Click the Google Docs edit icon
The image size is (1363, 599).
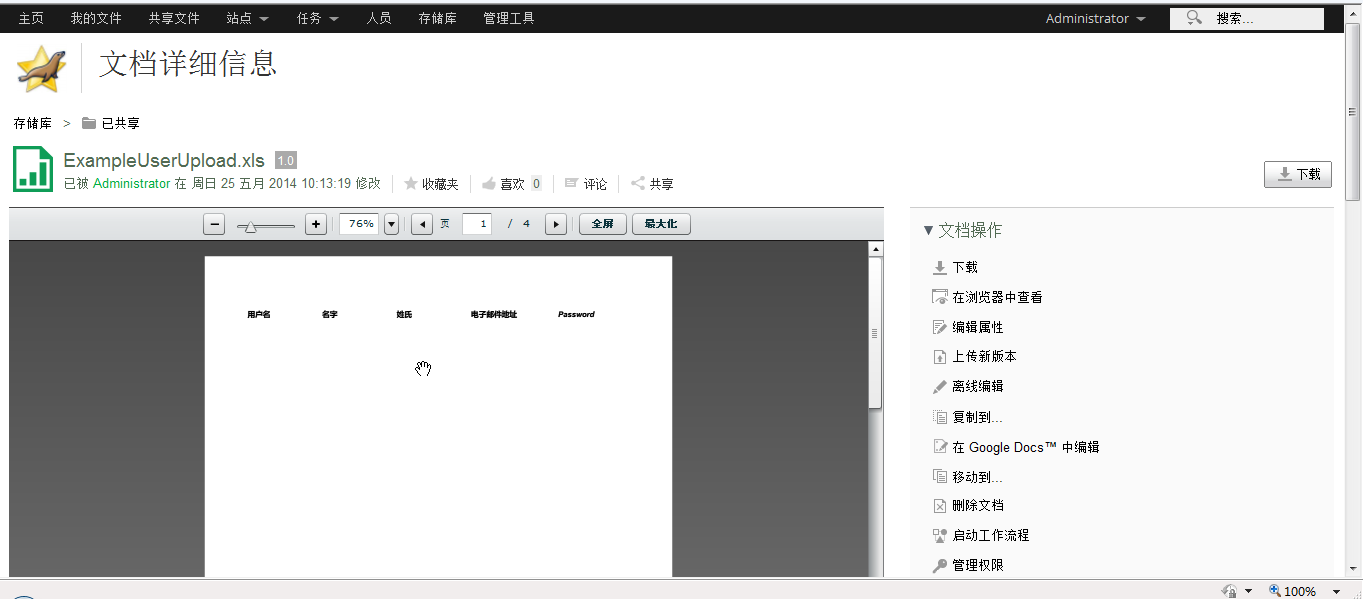click(939, 447)
